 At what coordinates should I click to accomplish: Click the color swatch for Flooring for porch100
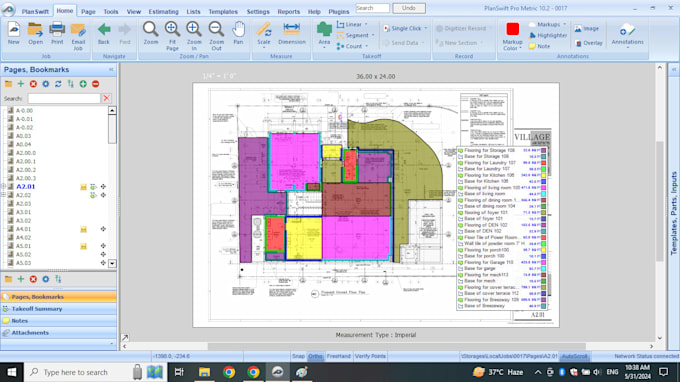point(543,250)
